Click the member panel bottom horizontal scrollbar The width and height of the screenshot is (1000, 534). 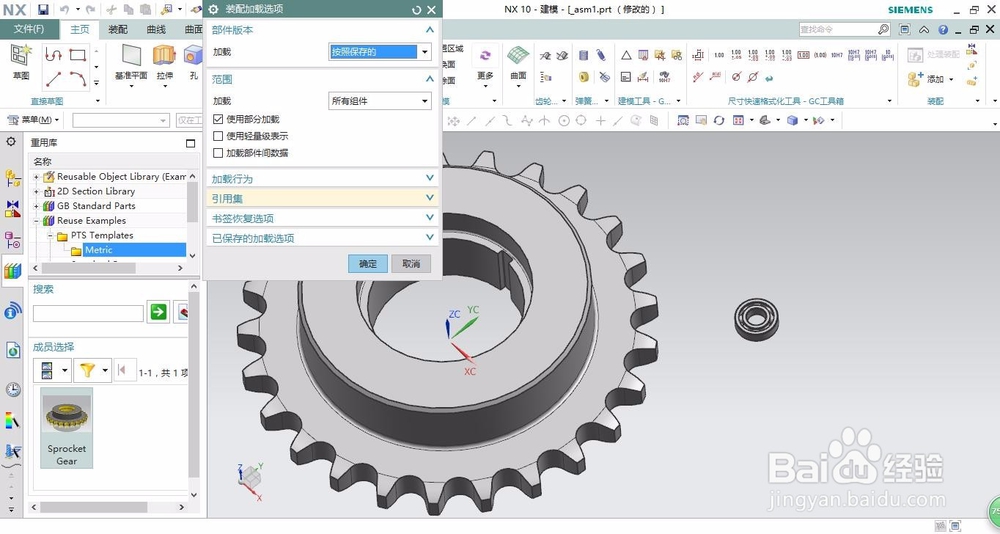(94, 507)
